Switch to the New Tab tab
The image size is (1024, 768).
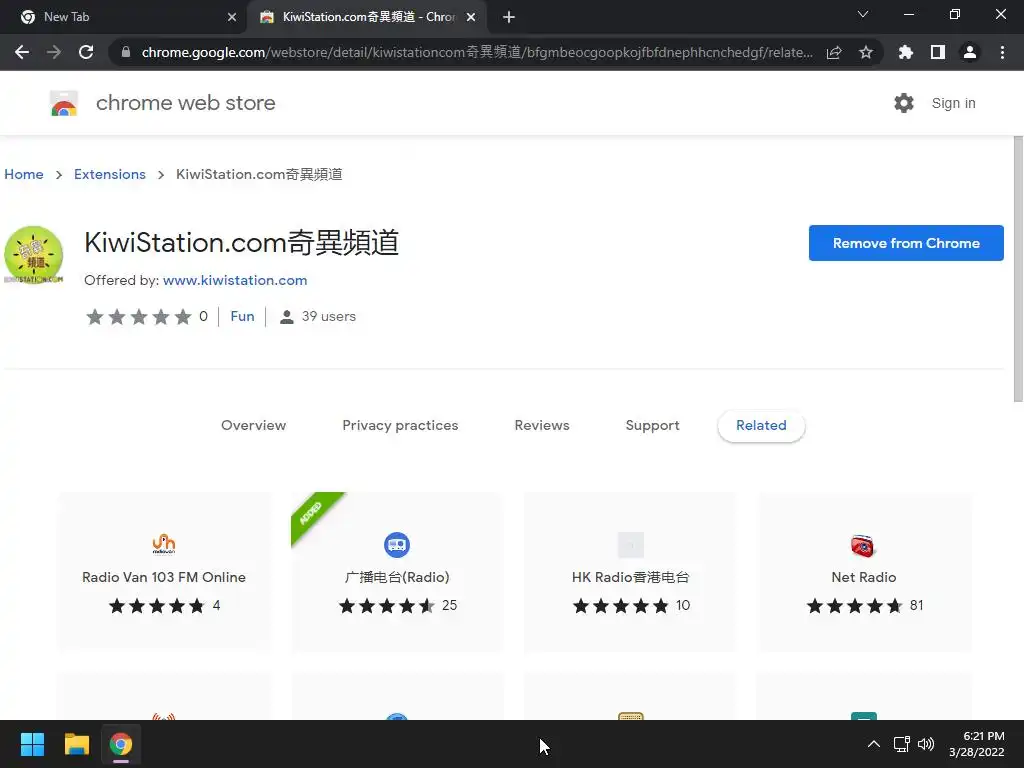[123, 17]
